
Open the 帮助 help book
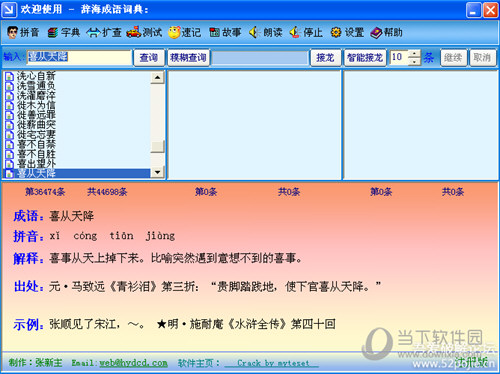[386, 32]
